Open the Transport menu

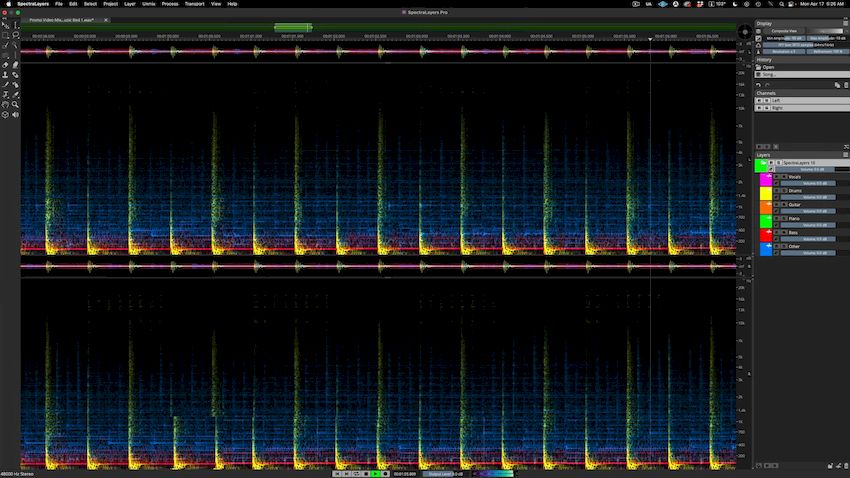click(194, 4)
